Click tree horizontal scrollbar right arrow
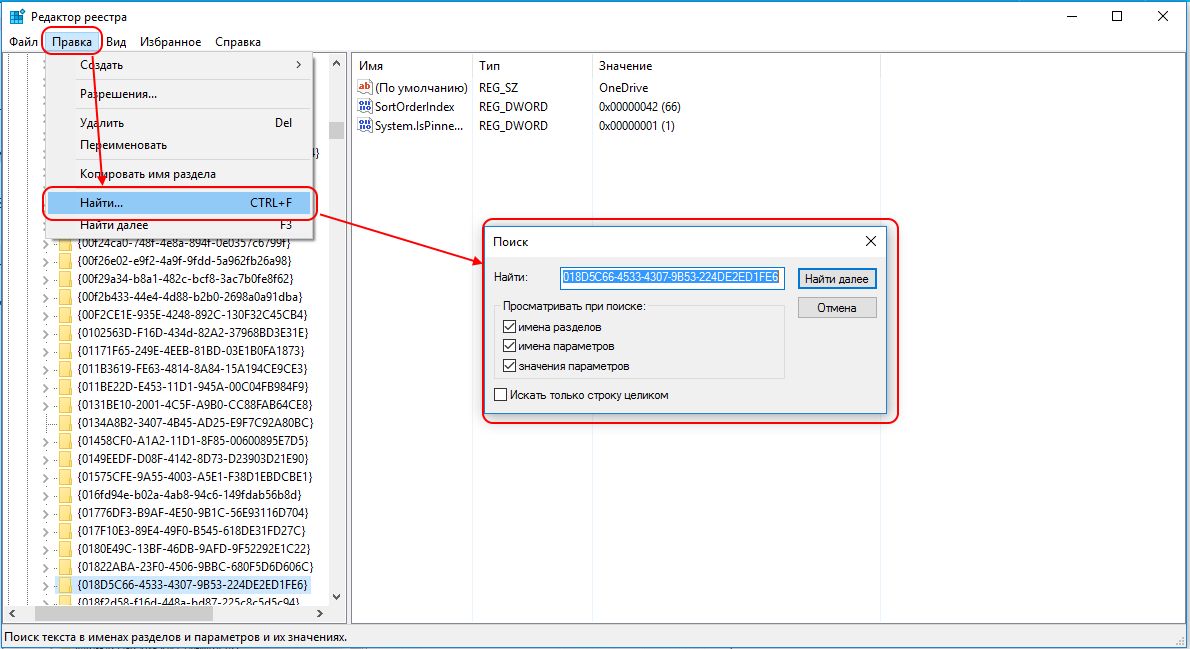Screen dimensions: 1190x649 coord(320,613)
